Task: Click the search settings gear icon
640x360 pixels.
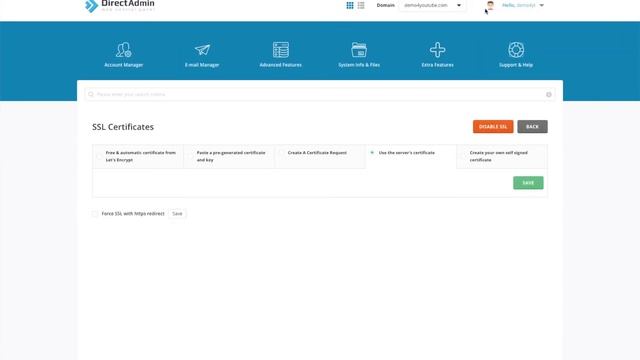Action: click(x=549, y=94)
